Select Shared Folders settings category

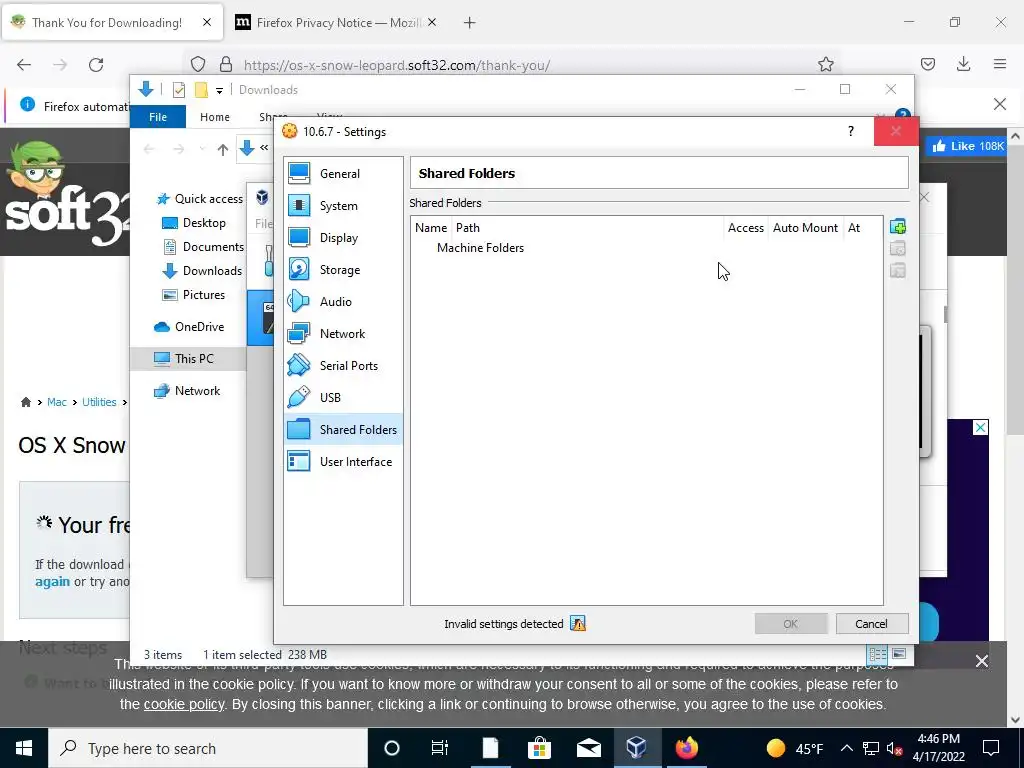point(343,430)
